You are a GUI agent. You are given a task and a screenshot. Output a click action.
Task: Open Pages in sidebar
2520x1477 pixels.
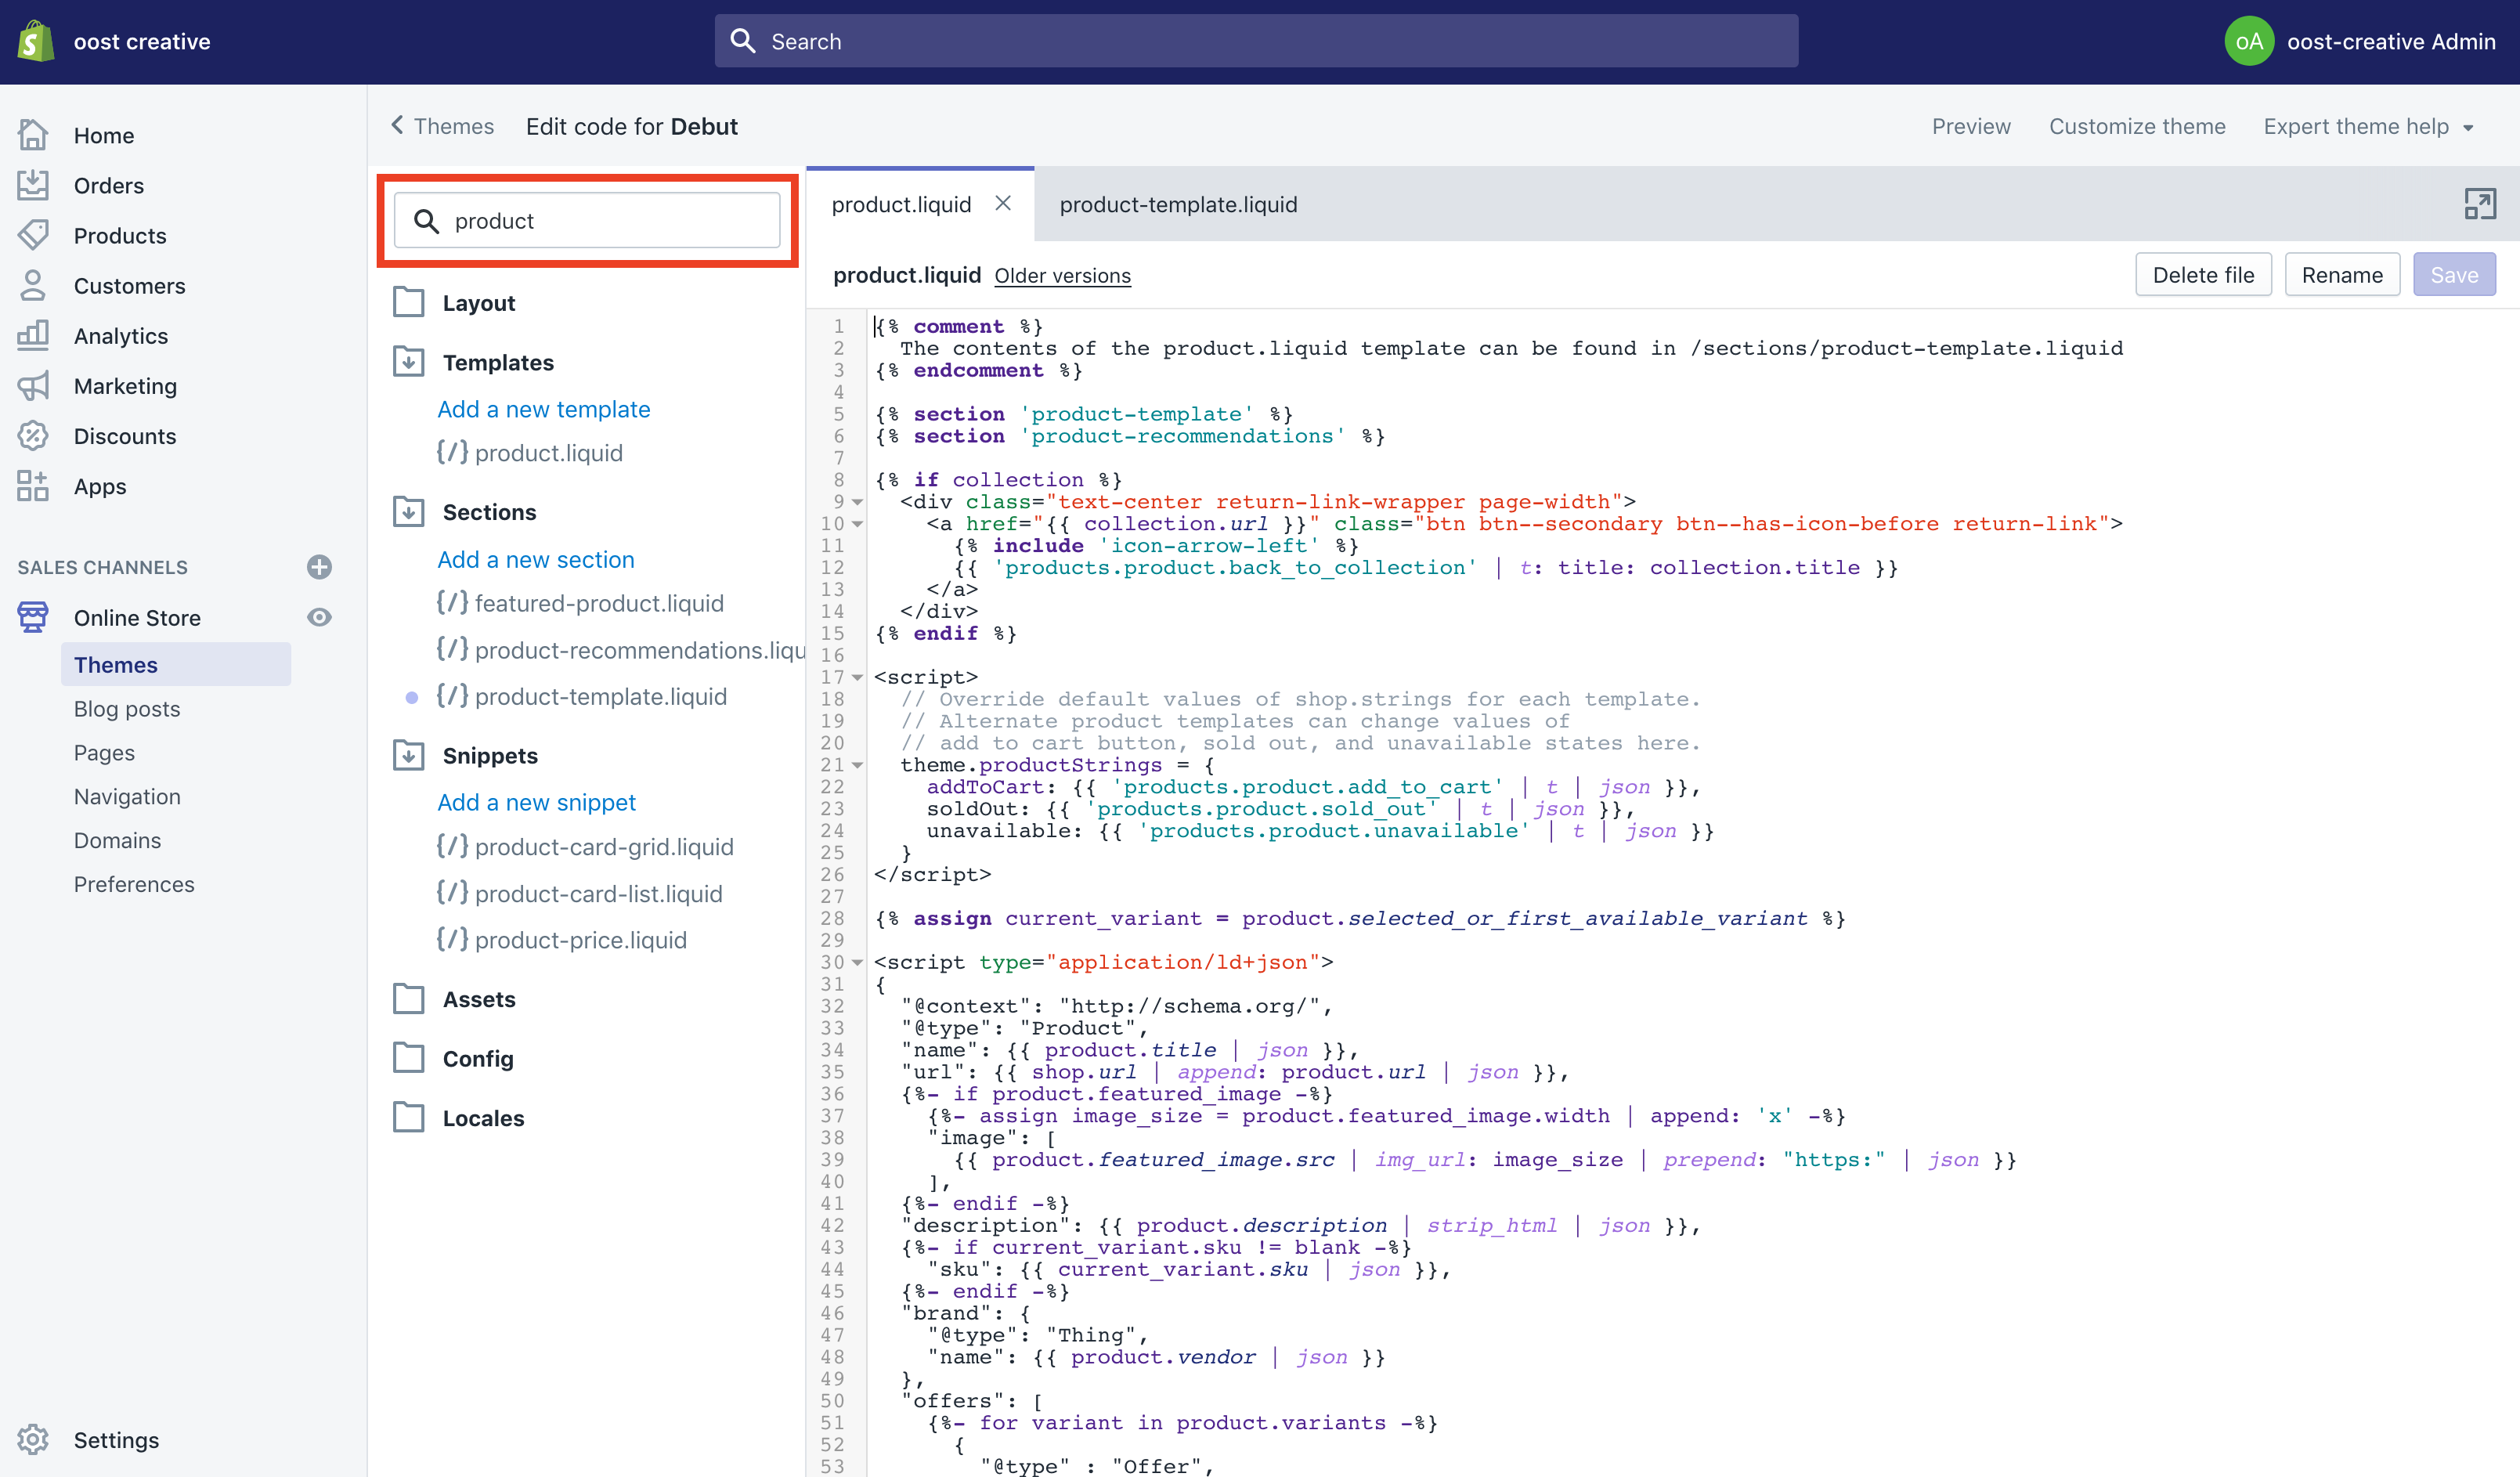pyautogui.click(x=104, y=752)
